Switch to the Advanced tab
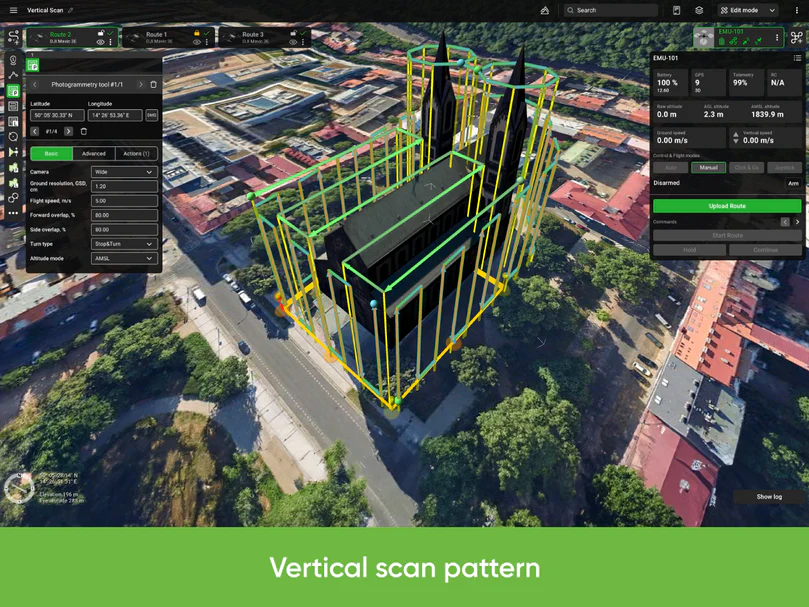The height and width of the screenshot is (607, 809). pos(94,154)
